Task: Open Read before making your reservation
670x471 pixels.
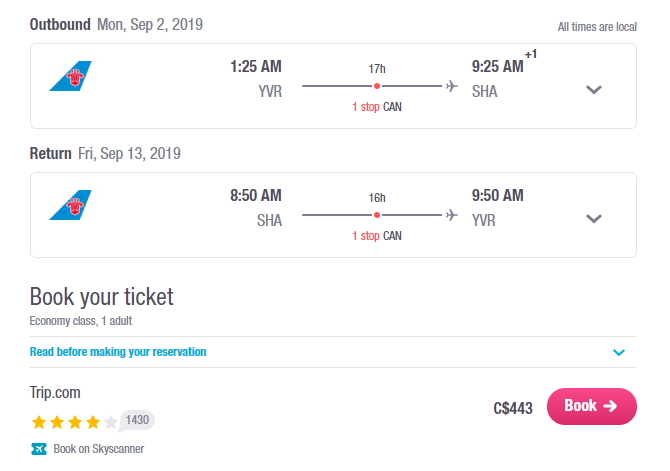Action: [x=118, y=352]
